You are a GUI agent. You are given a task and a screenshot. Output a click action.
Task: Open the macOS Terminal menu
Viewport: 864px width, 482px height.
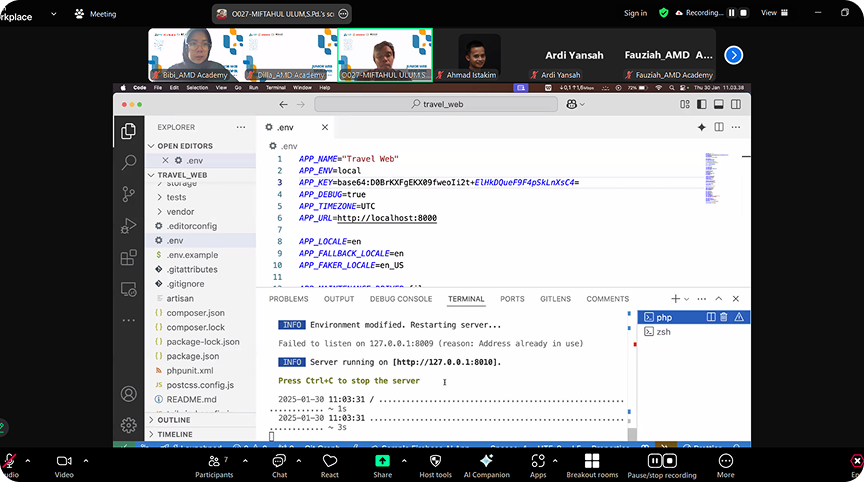(276, 88)
